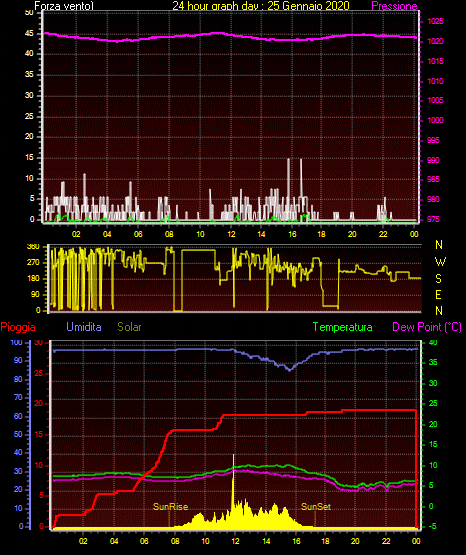Click the 270 value on direction axis
The width and height of the screenshot is (466, 555).
click(x=34, y=263)
